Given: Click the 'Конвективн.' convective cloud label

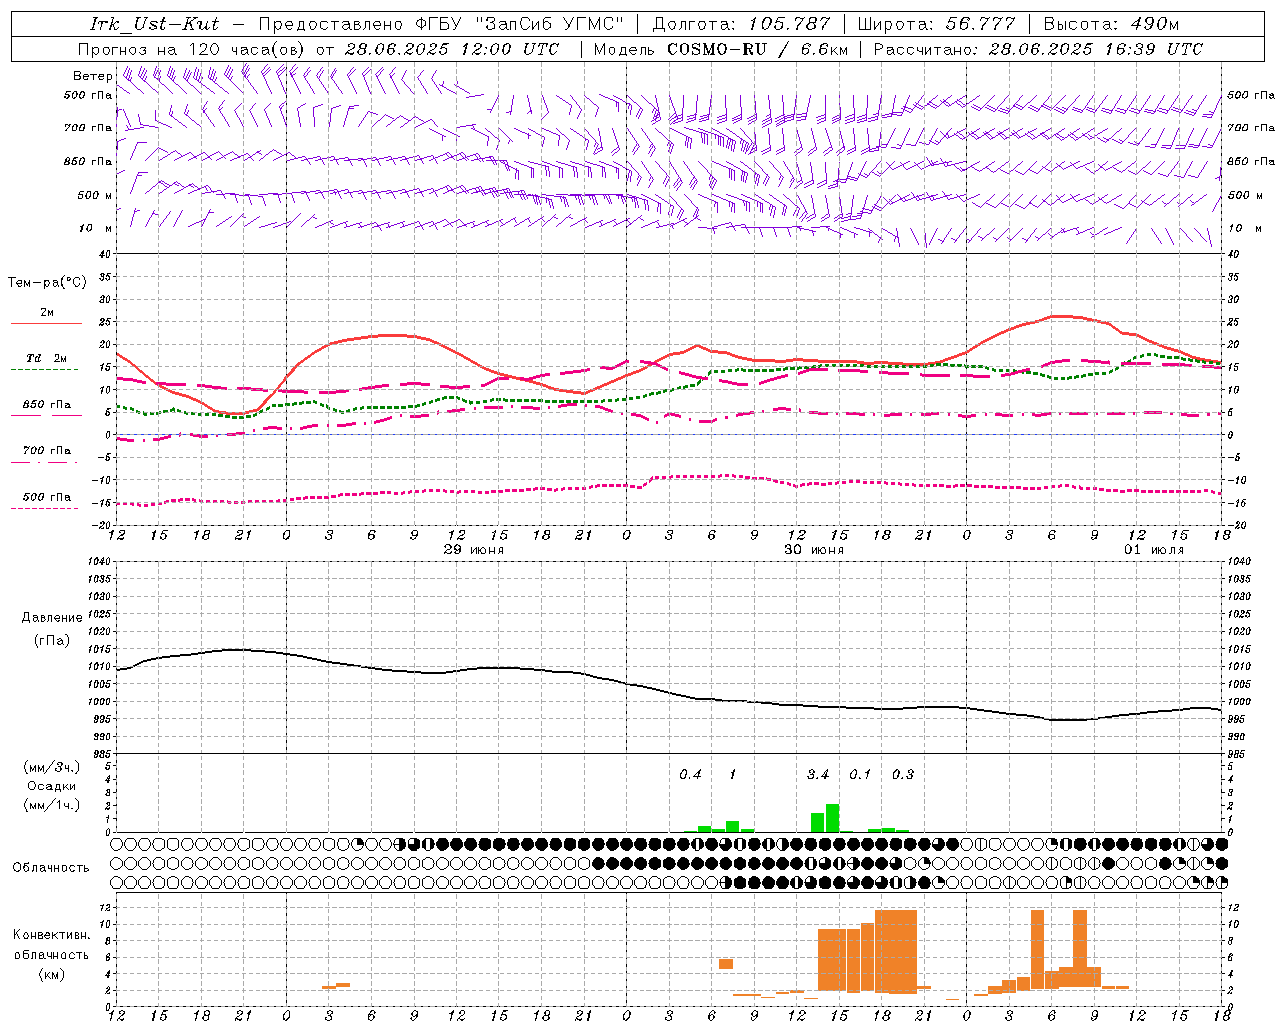Looking at the screenshot, I should 52,935.
